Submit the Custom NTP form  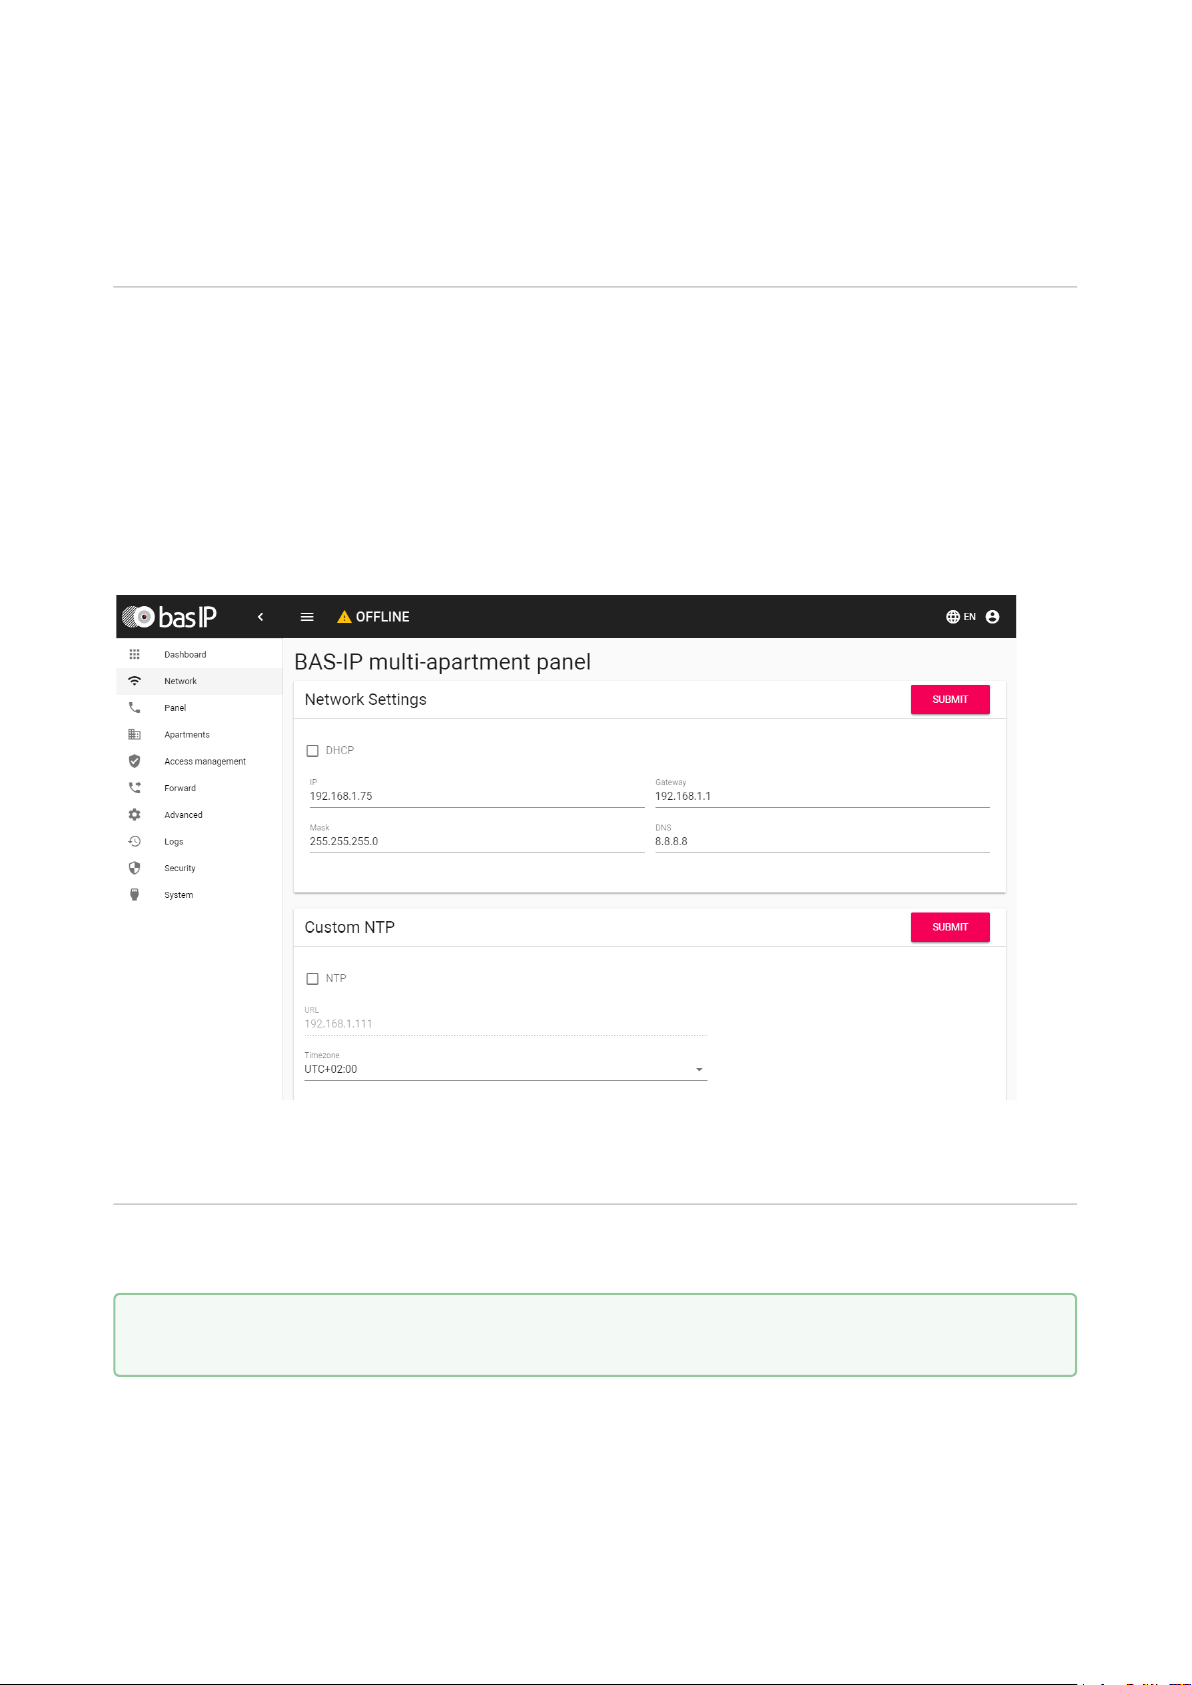pos(950,927)
